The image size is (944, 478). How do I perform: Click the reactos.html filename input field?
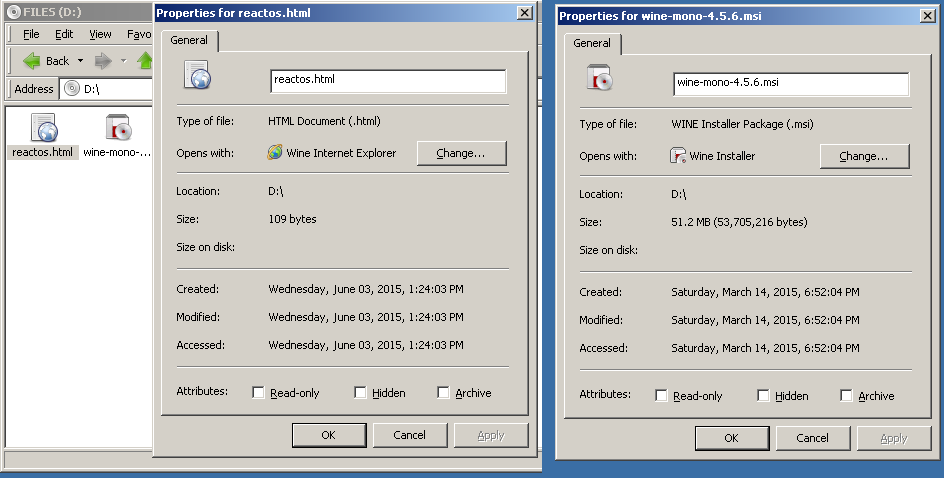(x=388, y=81)
